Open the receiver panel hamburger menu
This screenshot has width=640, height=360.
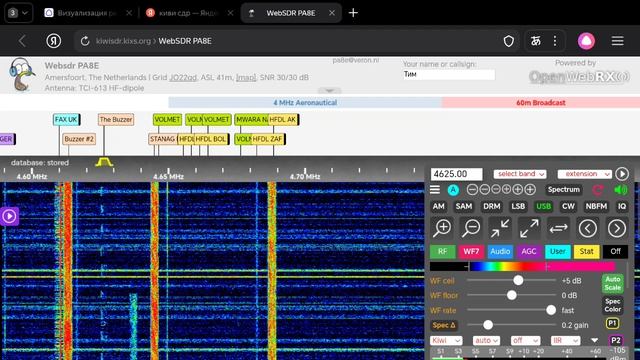click(x=435, y=189)
